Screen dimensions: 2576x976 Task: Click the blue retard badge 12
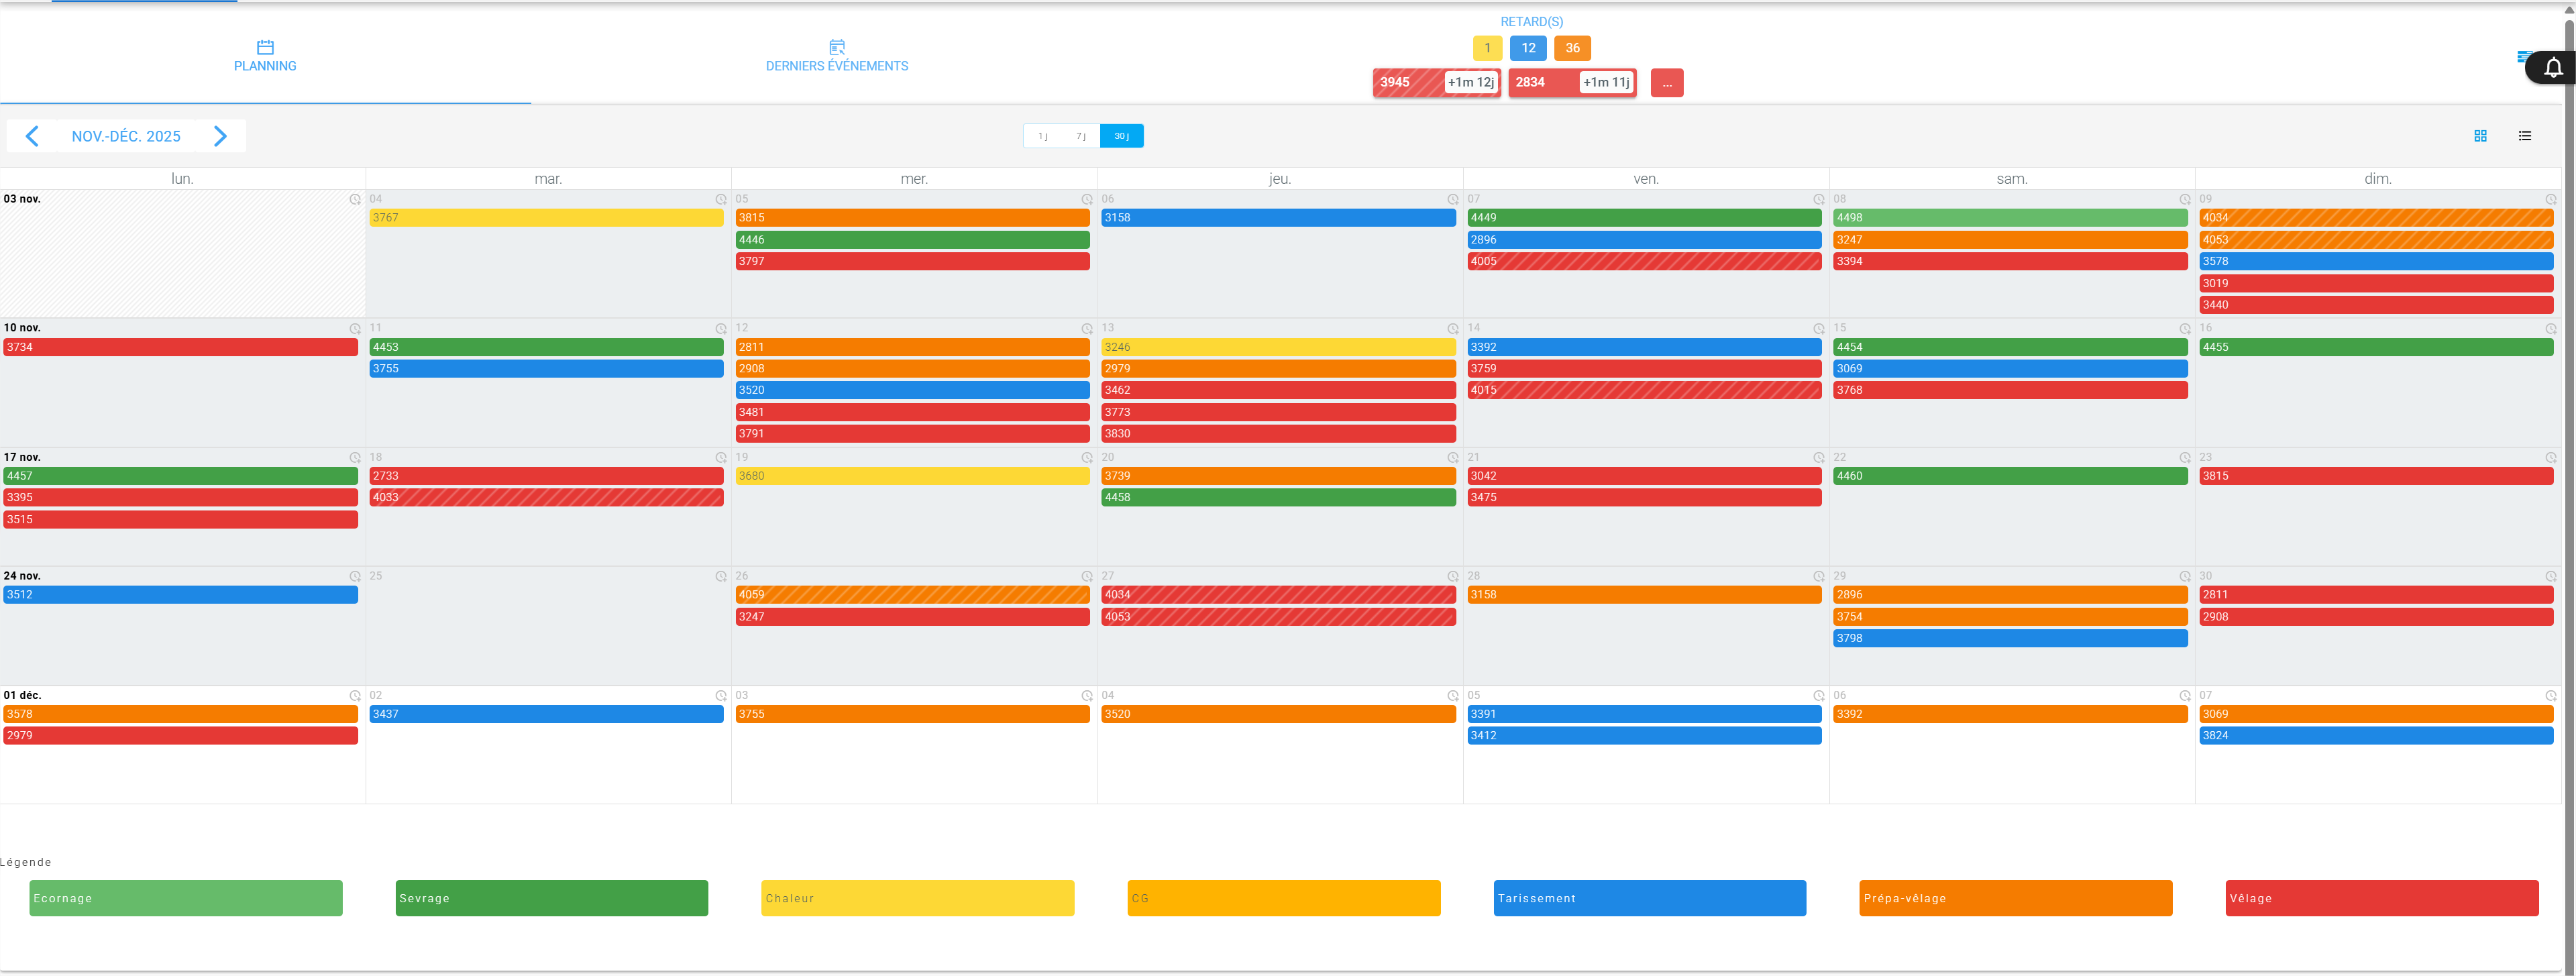(1528, 48)
